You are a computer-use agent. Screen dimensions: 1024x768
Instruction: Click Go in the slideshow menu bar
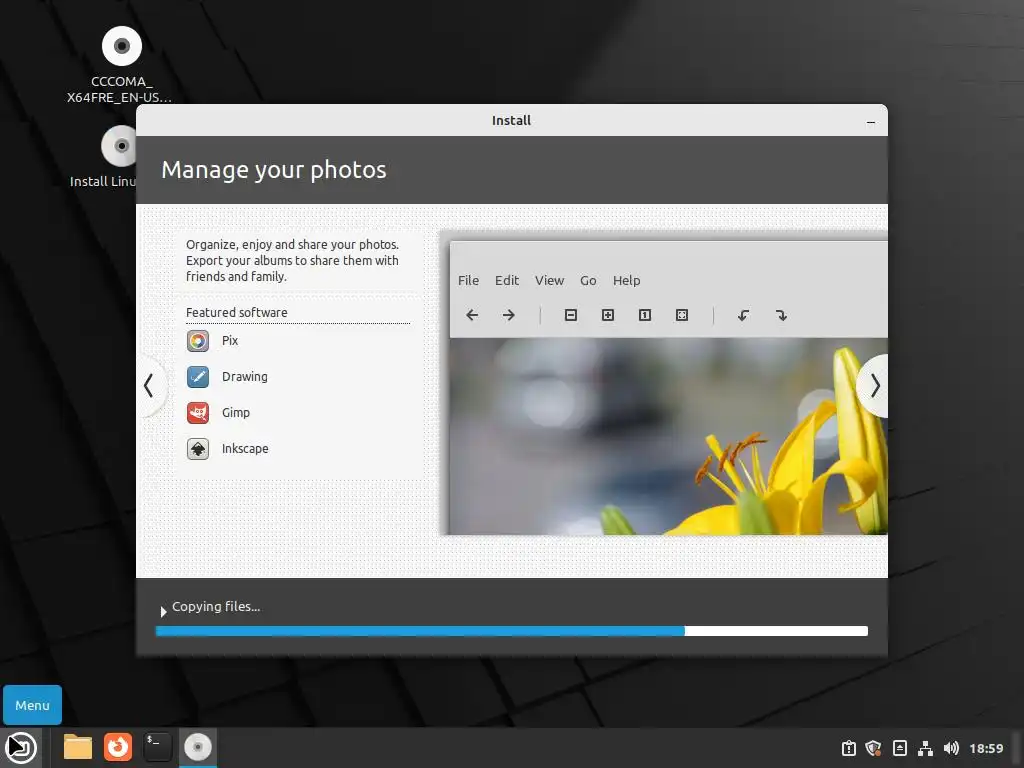588,281
